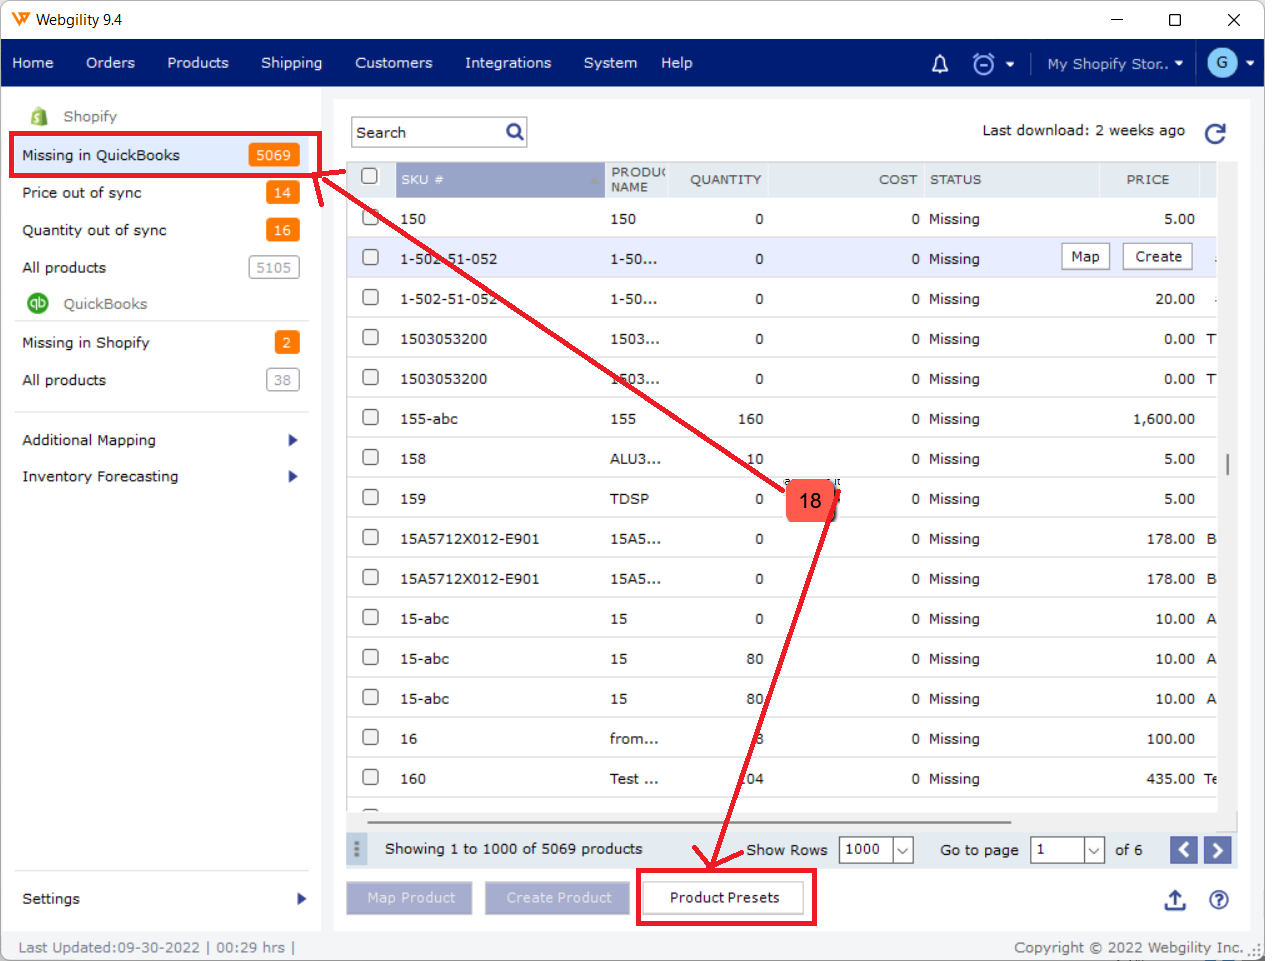
Task: Click the QuickBooks logo in sidebar
Action: pyautogui.click(x=38, y=303)
